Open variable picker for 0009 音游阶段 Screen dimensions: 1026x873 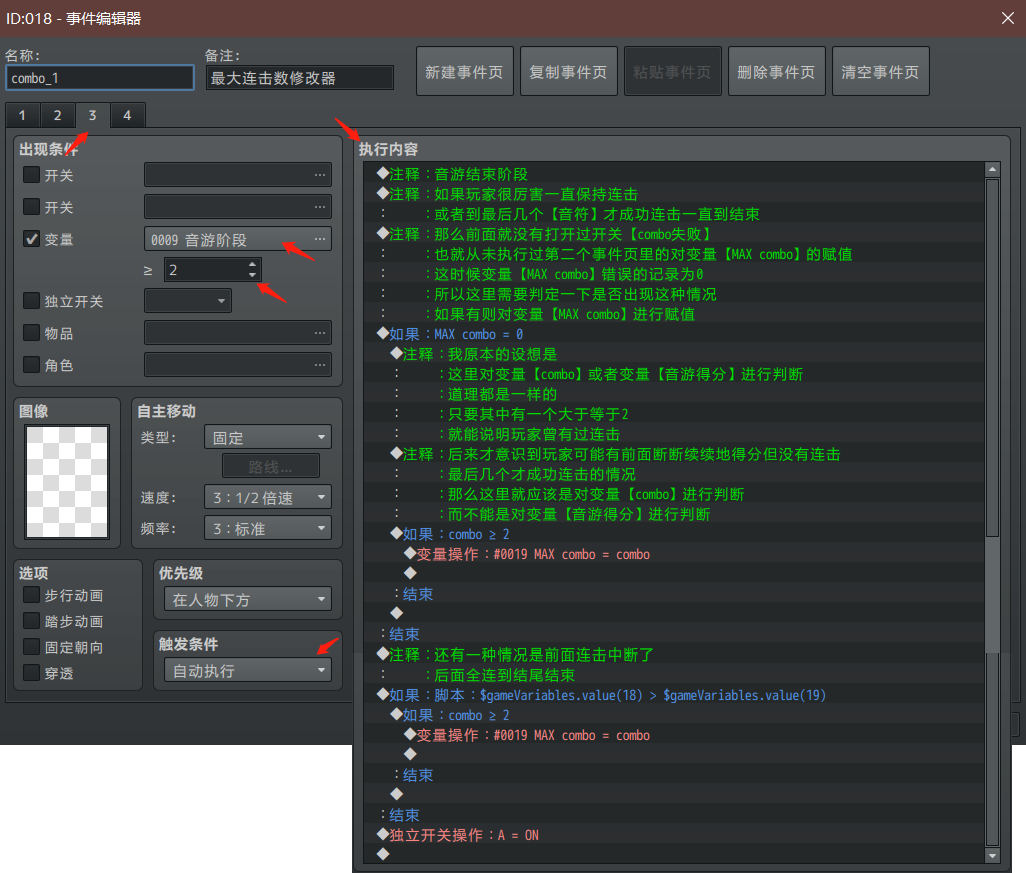click(319, 239)
